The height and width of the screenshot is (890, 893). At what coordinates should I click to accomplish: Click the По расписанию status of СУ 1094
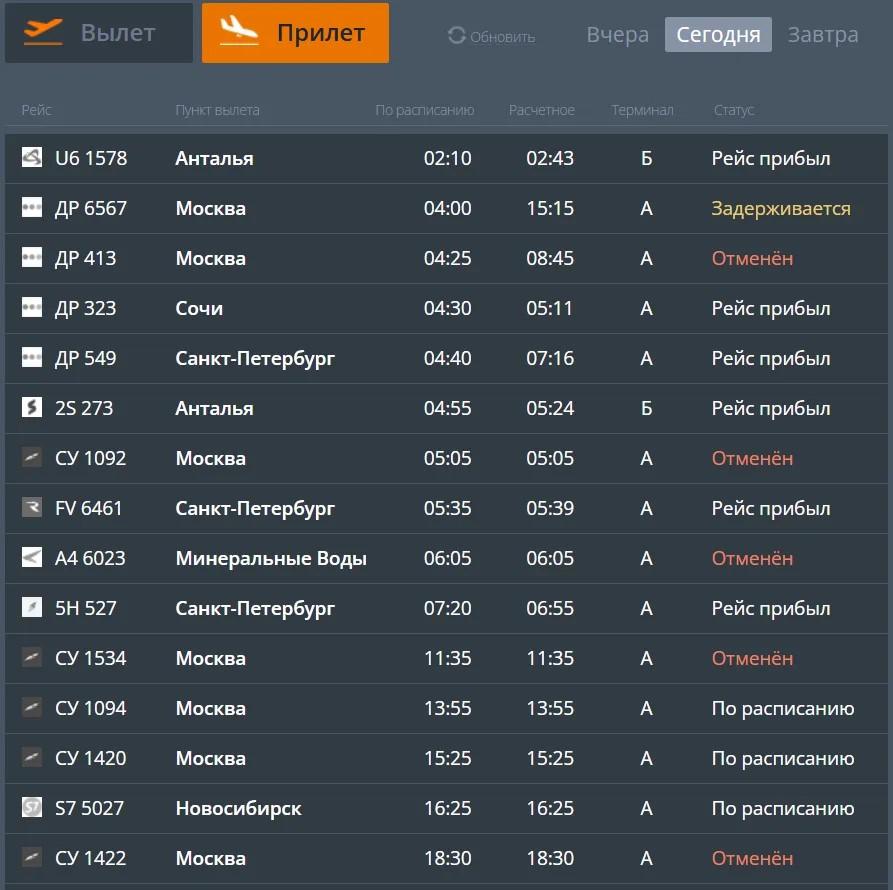(x=783, y=708)
